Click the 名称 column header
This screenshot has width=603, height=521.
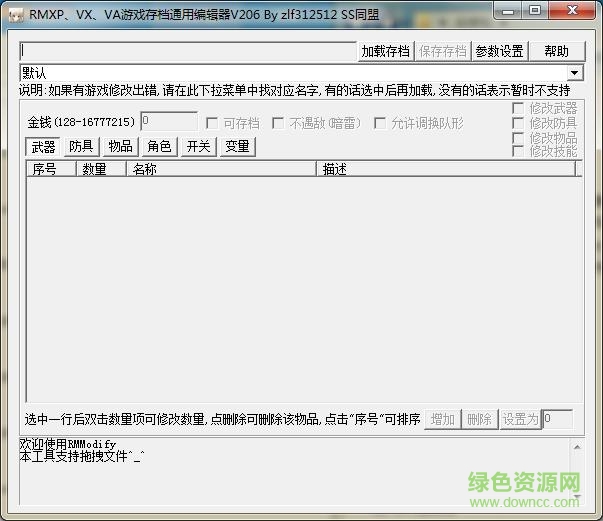point(221,169)
